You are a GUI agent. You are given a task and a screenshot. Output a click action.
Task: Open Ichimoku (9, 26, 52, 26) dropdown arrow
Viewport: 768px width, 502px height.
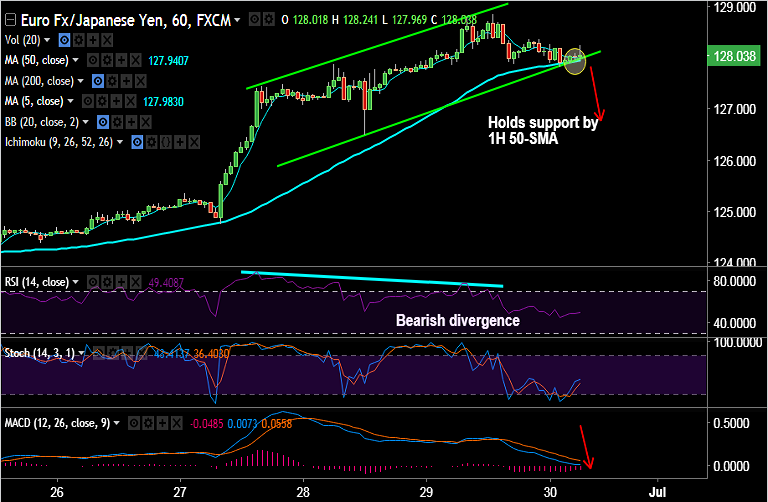[120, 143]
